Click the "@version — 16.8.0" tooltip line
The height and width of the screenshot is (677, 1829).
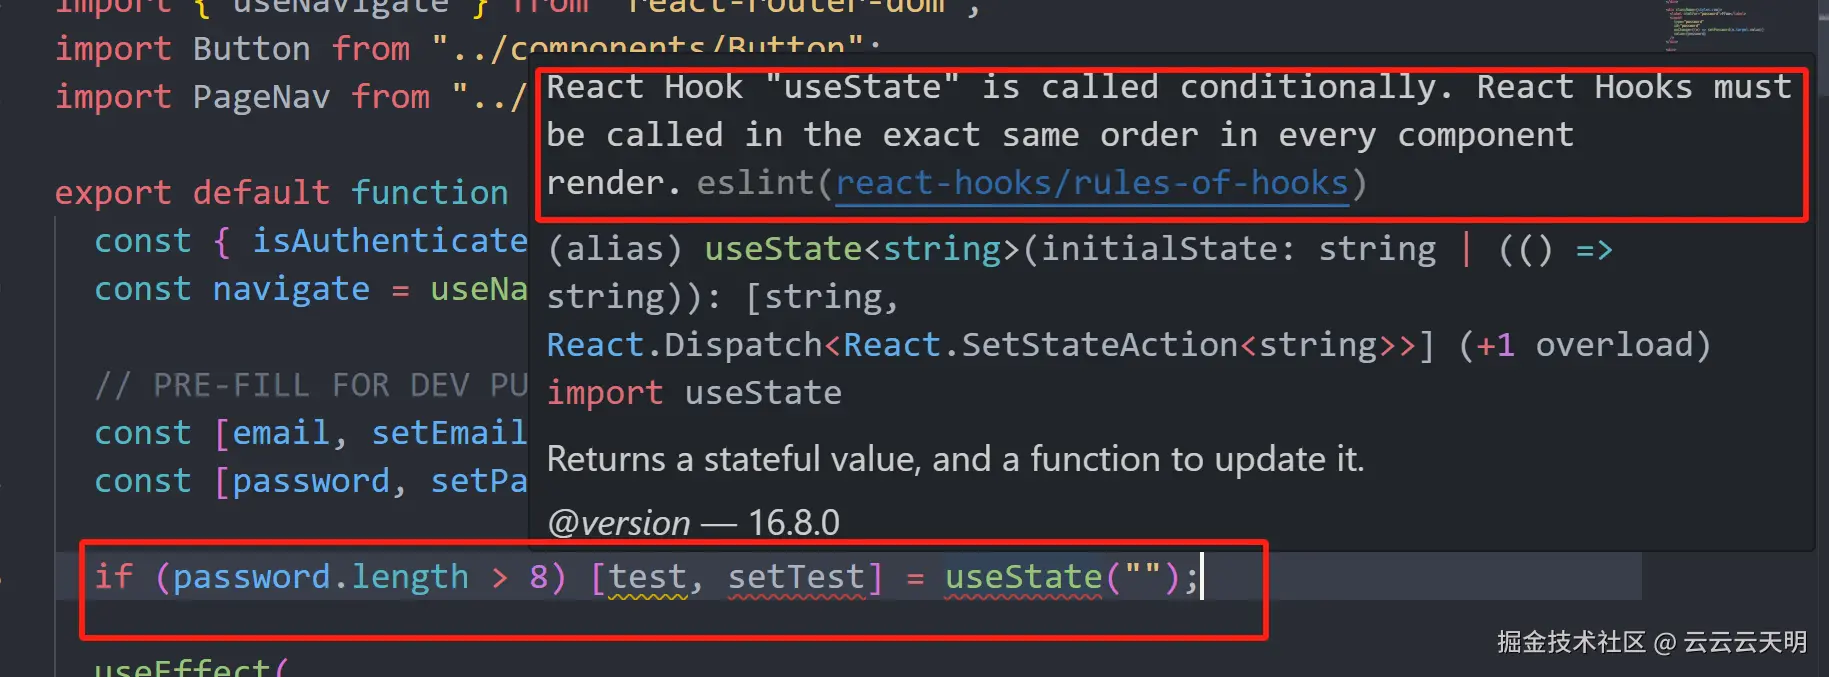(693, 522)
